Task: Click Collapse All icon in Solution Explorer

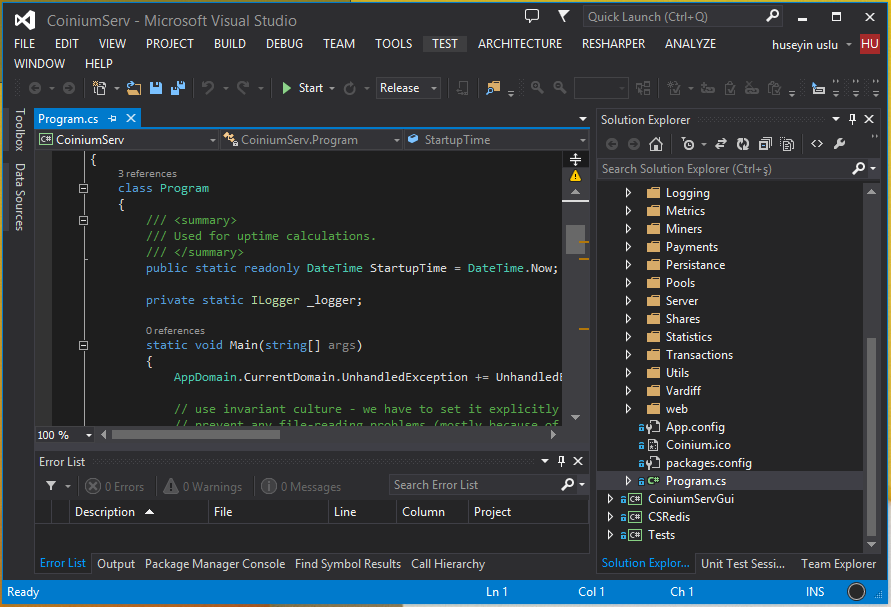Action: (765, 144)
